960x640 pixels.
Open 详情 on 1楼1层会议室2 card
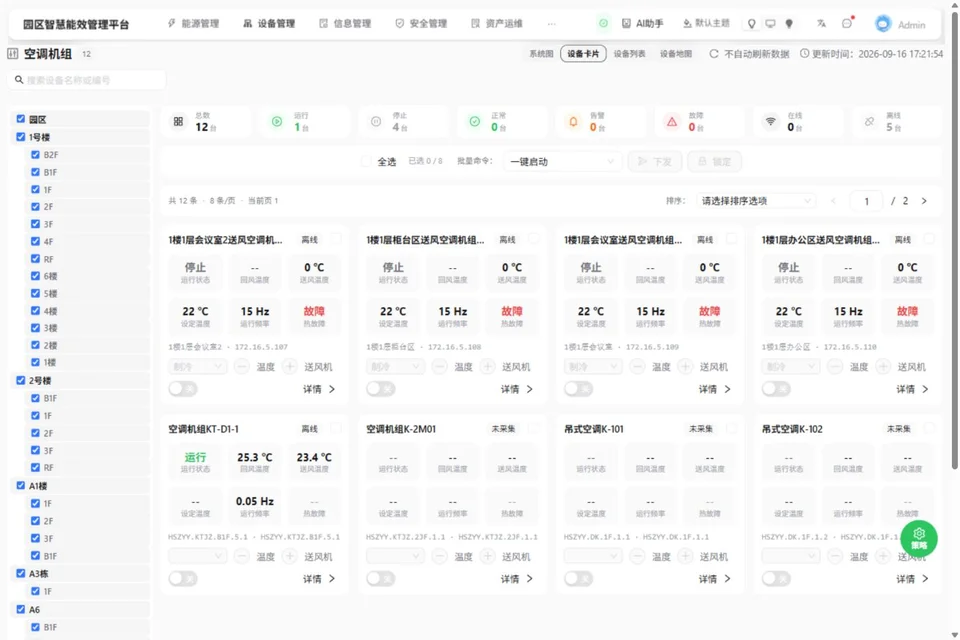click(x=319, y=389)
